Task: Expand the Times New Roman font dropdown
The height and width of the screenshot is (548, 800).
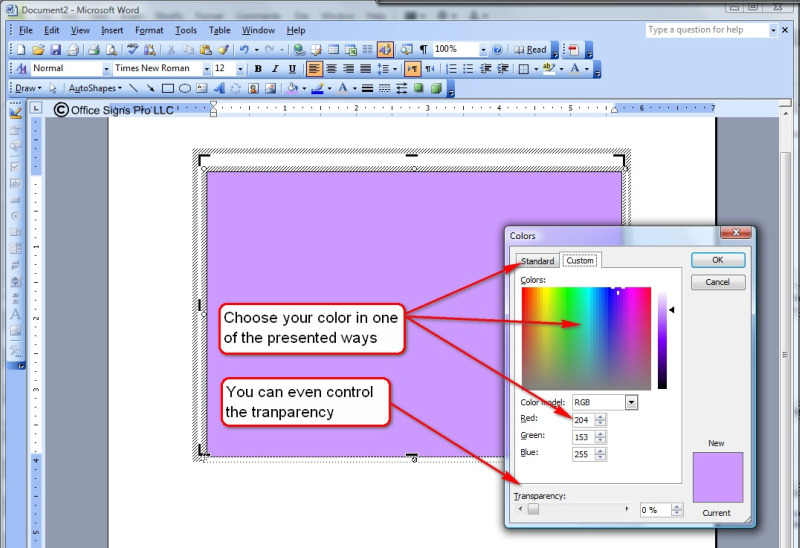Action: click(206, 69)
